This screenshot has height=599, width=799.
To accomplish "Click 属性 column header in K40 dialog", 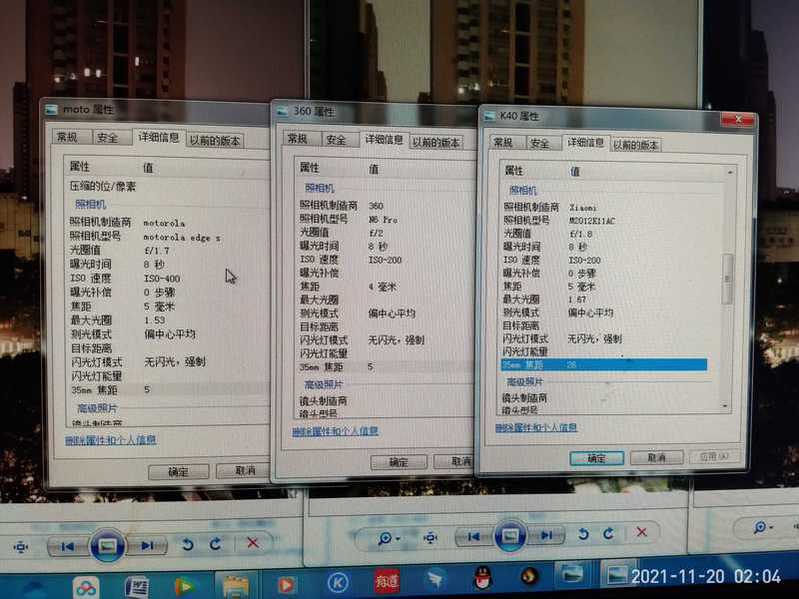I will click(514, 171).
